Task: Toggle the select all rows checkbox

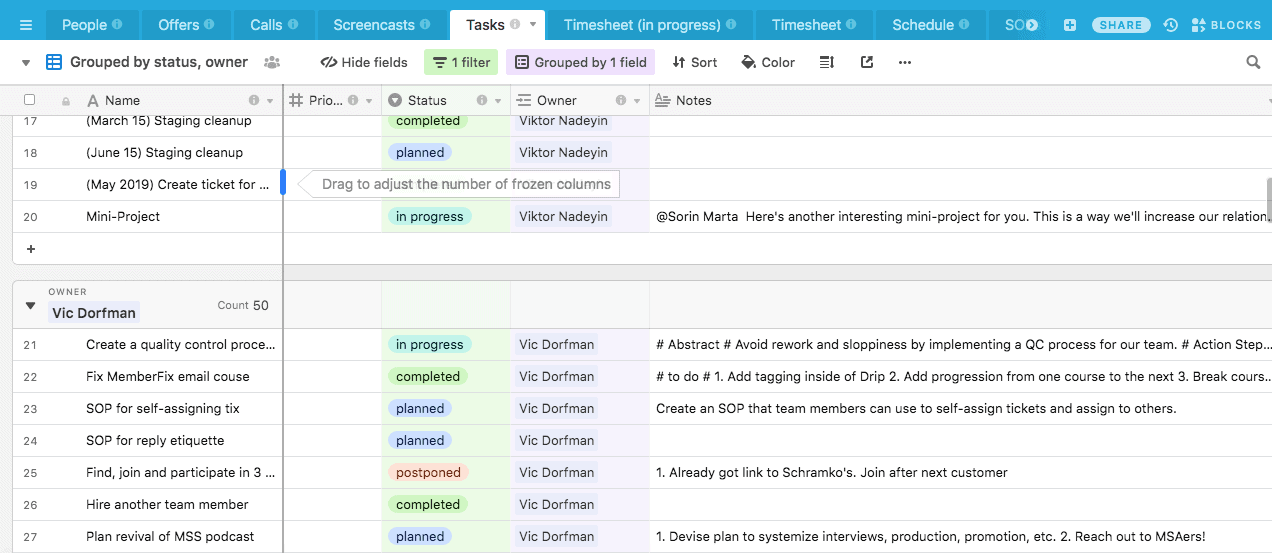Action: click(30, 100)
